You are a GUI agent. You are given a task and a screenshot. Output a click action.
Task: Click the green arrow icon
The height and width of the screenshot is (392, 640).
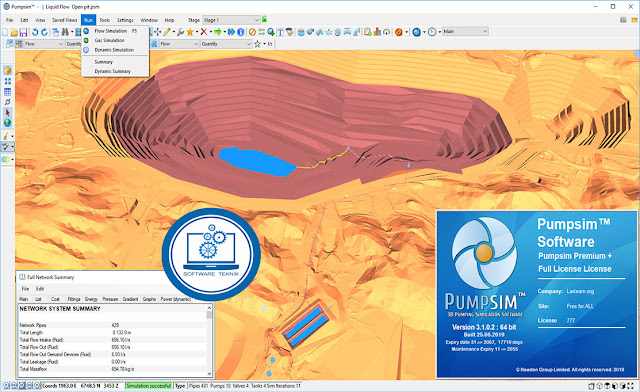click(x=218, y=32)
